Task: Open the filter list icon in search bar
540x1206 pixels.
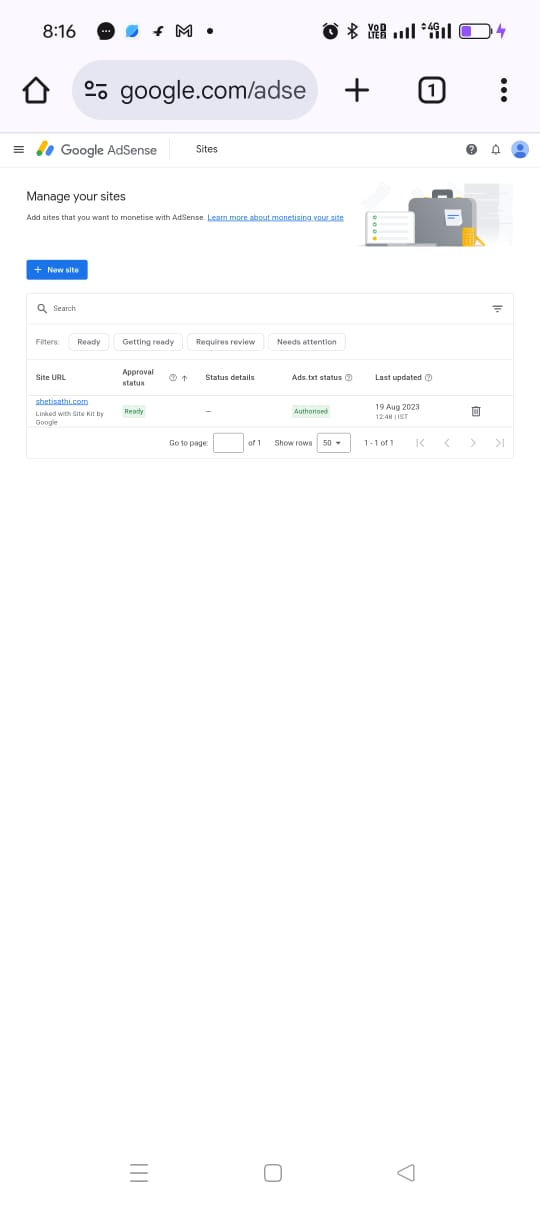Action: pyautogui.click(x=497, y=309)
